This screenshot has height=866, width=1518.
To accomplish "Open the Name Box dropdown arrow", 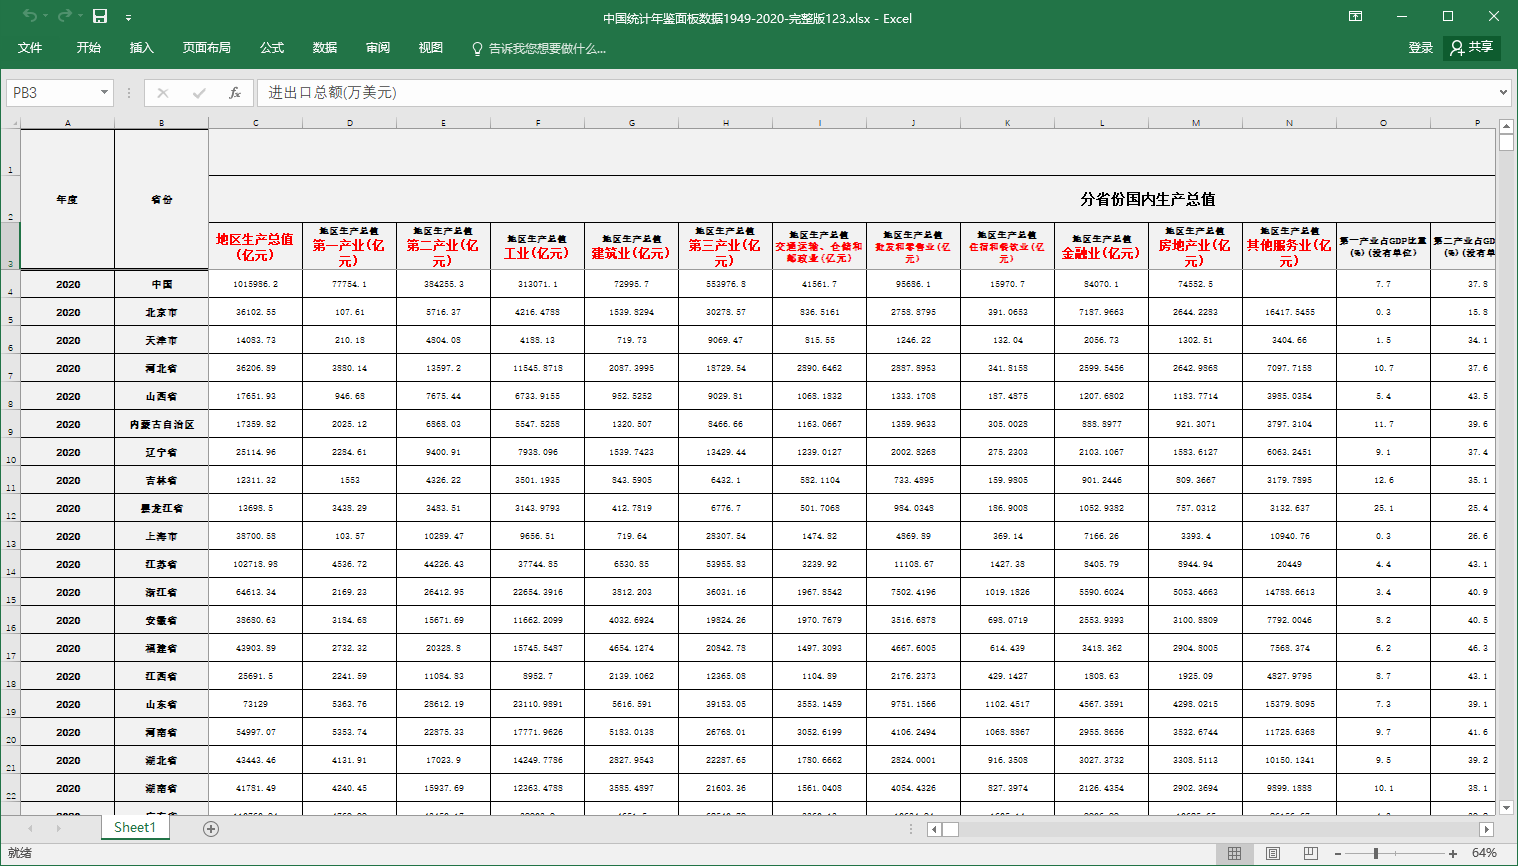I will click(104, 93).
